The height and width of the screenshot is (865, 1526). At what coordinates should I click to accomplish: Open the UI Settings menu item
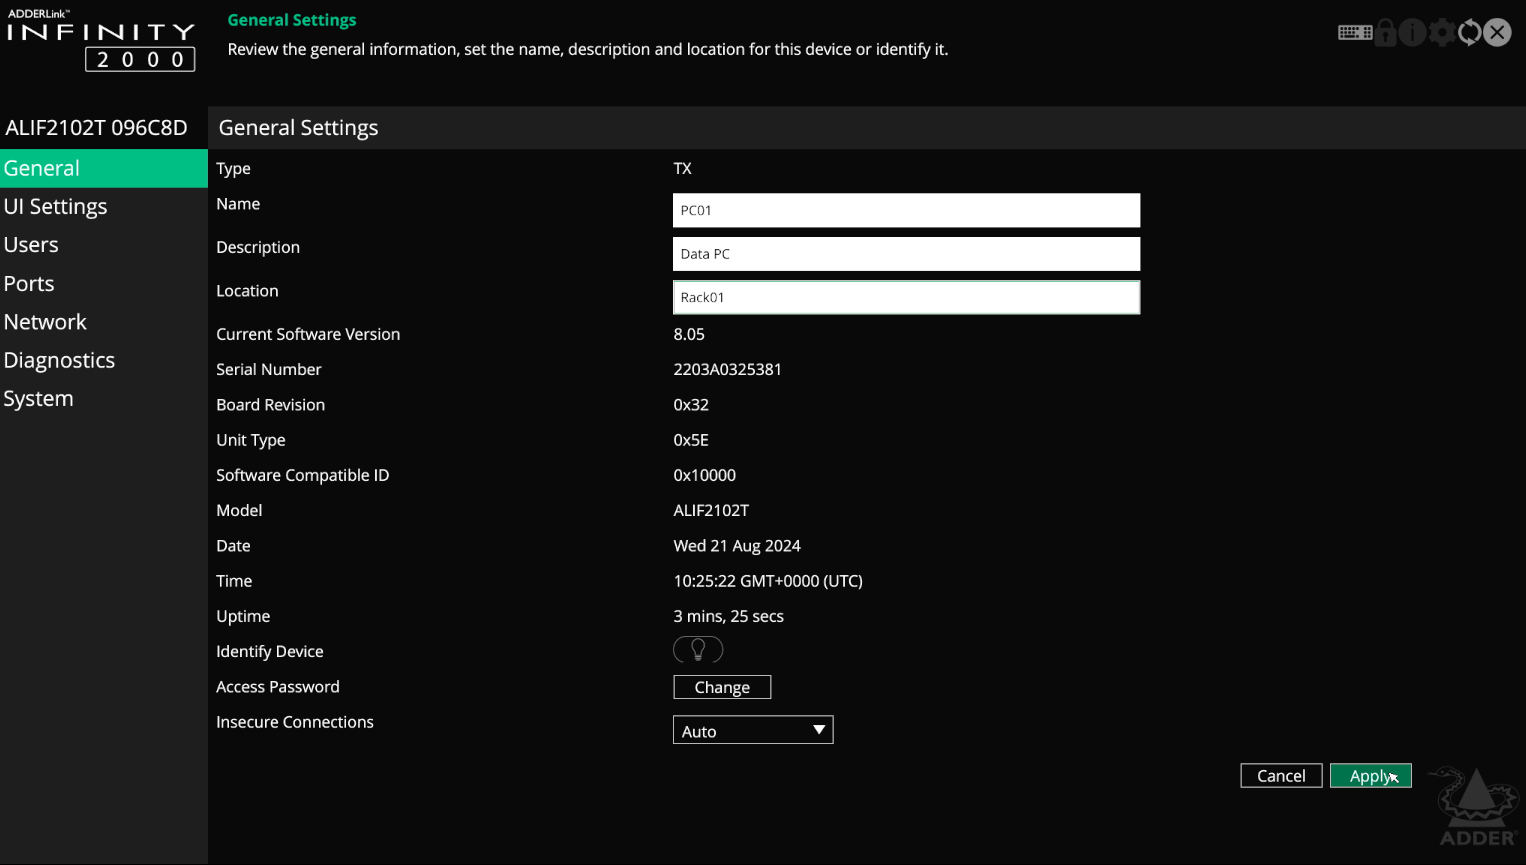pos(56,207)
